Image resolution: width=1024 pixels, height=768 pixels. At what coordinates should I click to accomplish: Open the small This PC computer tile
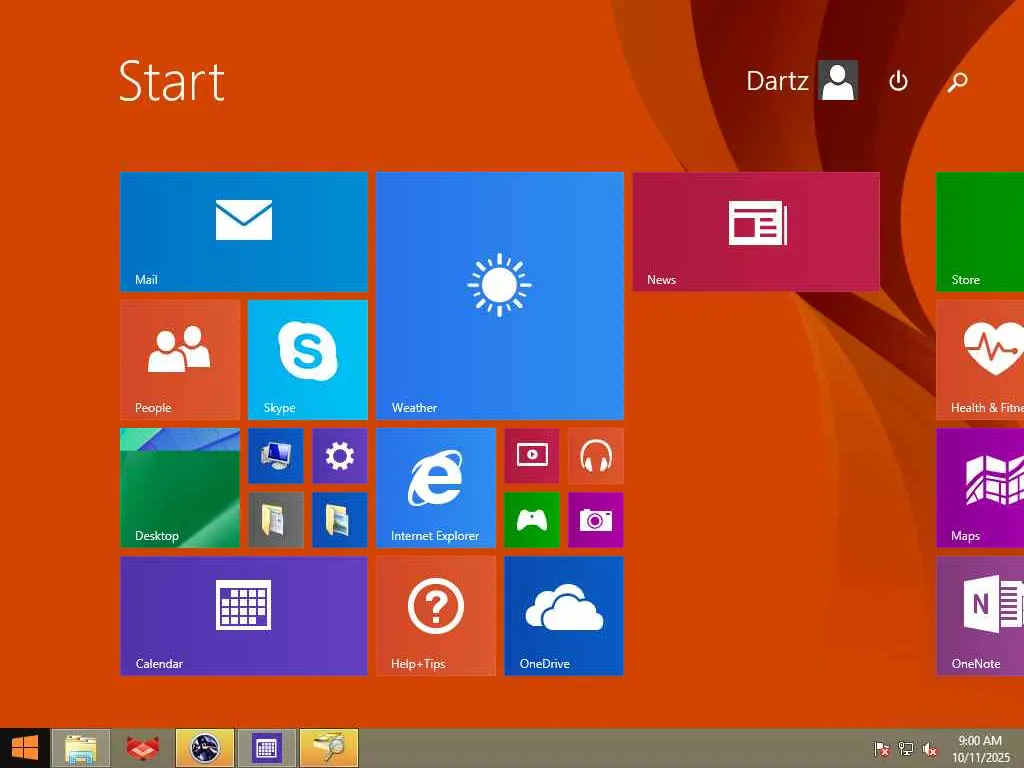click(276, 455)
